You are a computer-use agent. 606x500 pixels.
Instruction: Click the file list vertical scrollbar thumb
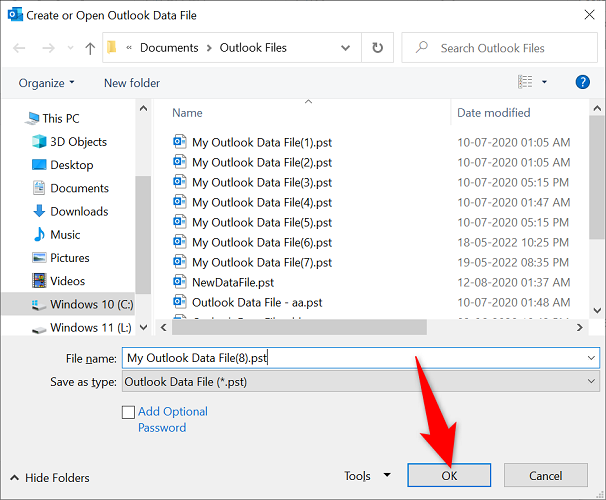pos(597,177)
